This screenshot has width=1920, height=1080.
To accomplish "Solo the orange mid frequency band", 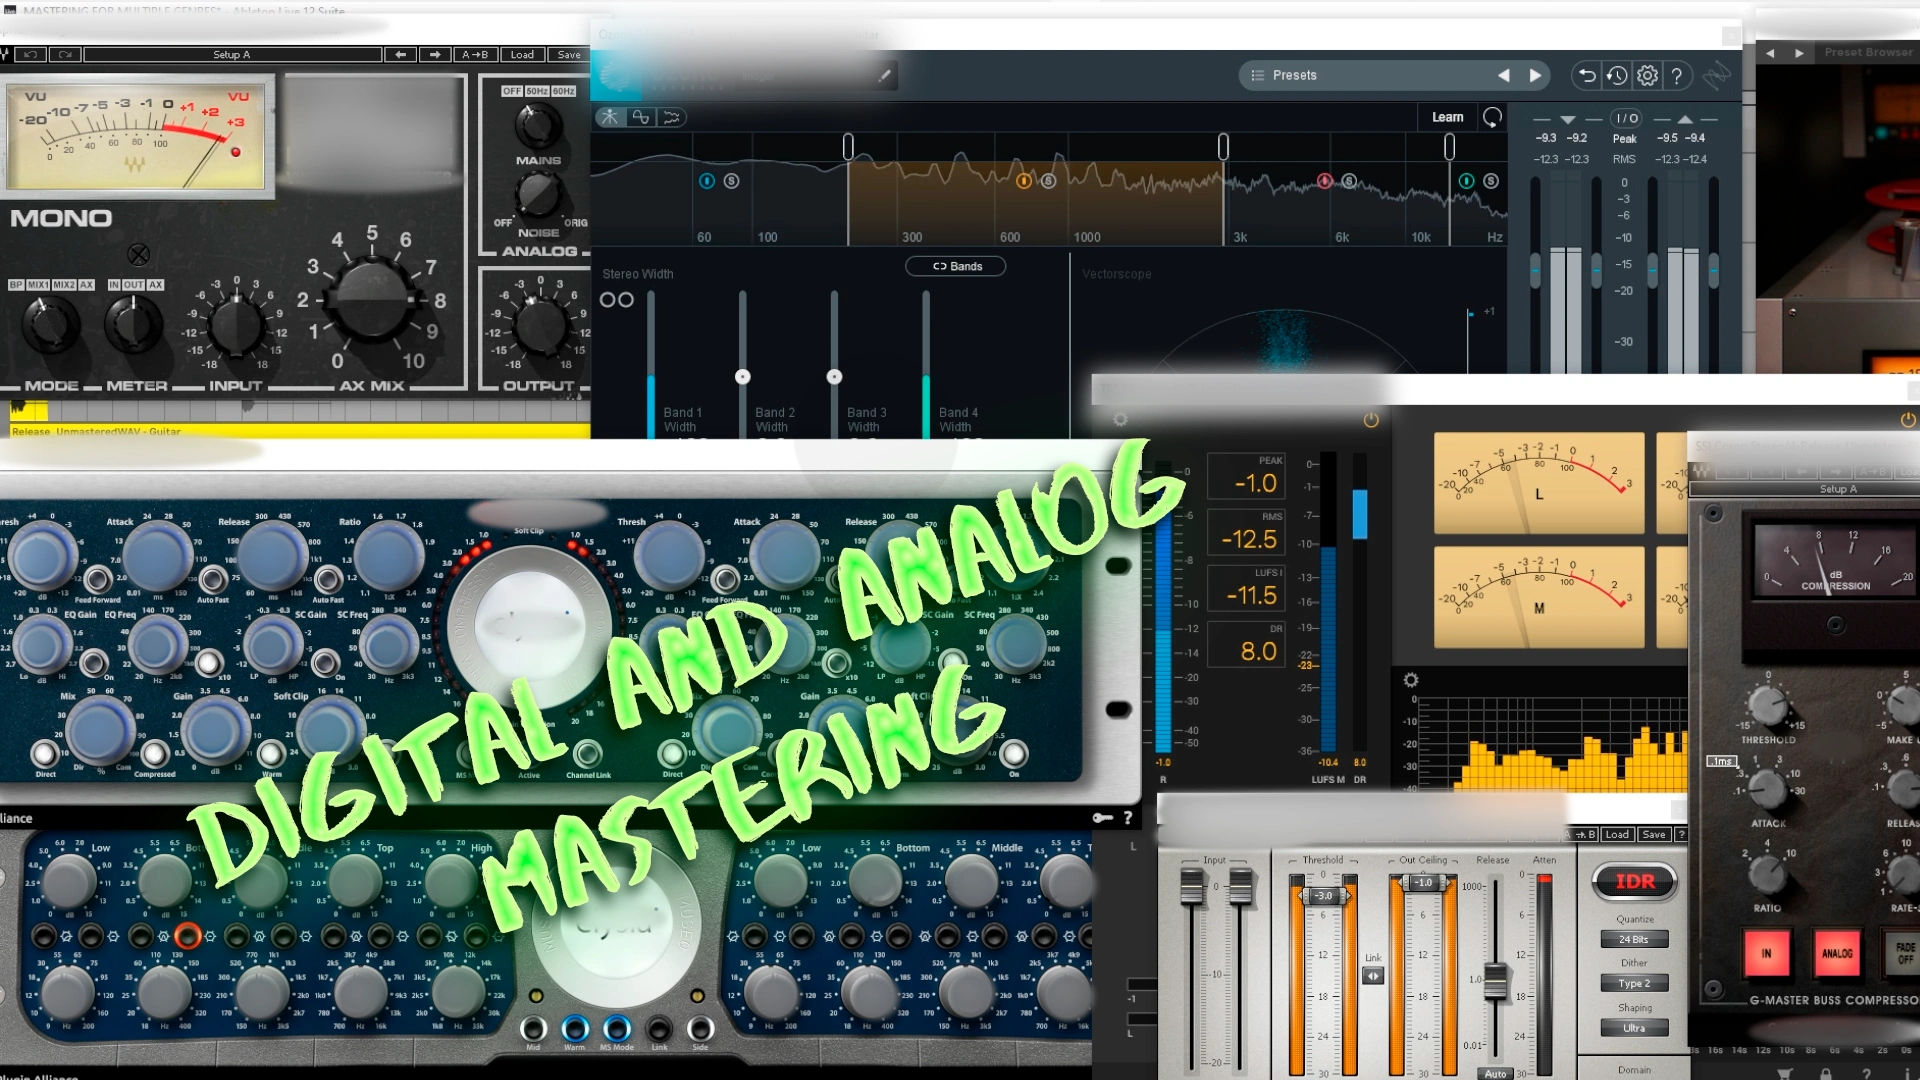I will point(1048,181).
